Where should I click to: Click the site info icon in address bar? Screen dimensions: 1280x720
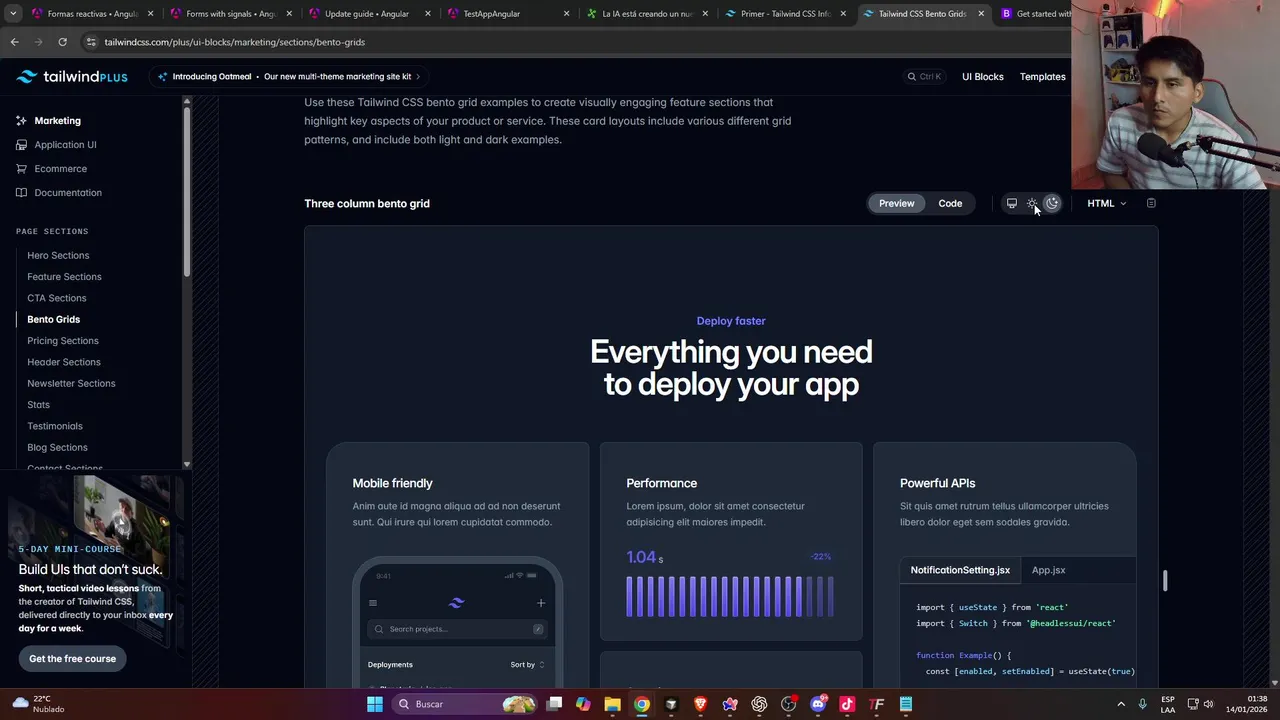pos(91,42)
